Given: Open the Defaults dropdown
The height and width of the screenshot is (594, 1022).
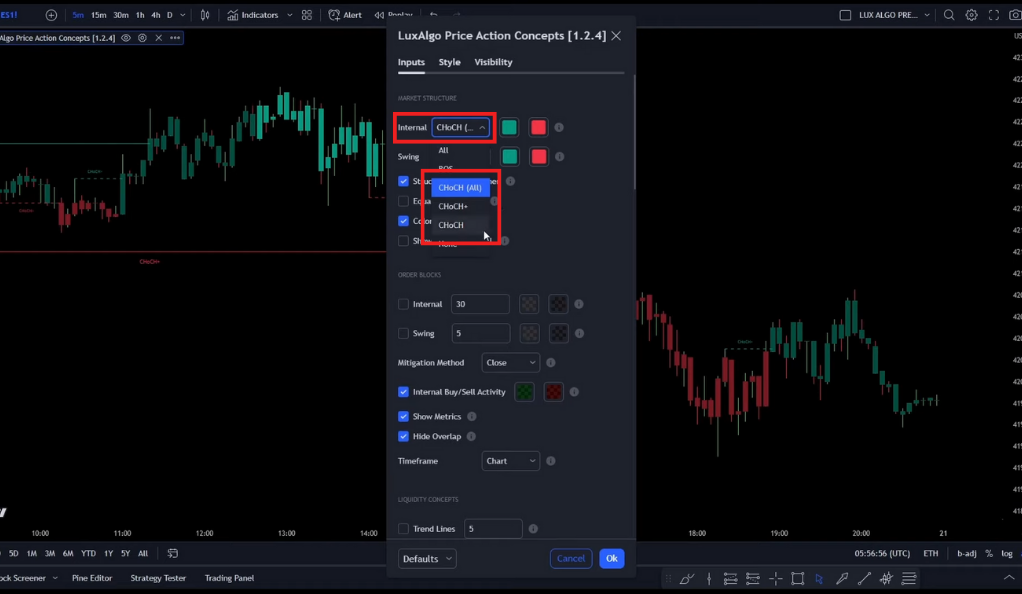Looking at the screenshot, I should (x=427, y=559).
